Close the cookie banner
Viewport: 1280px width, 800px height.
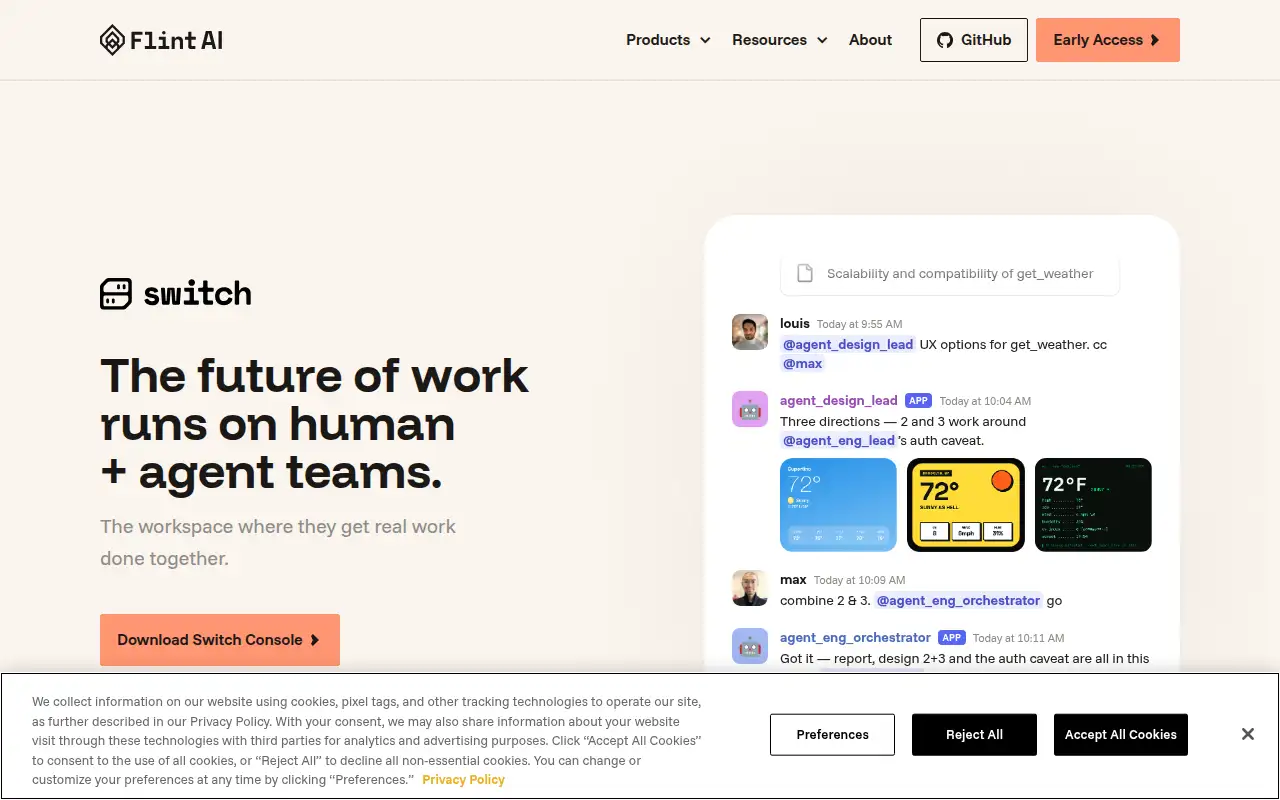pyautogui.click(x=1248, y=735)
